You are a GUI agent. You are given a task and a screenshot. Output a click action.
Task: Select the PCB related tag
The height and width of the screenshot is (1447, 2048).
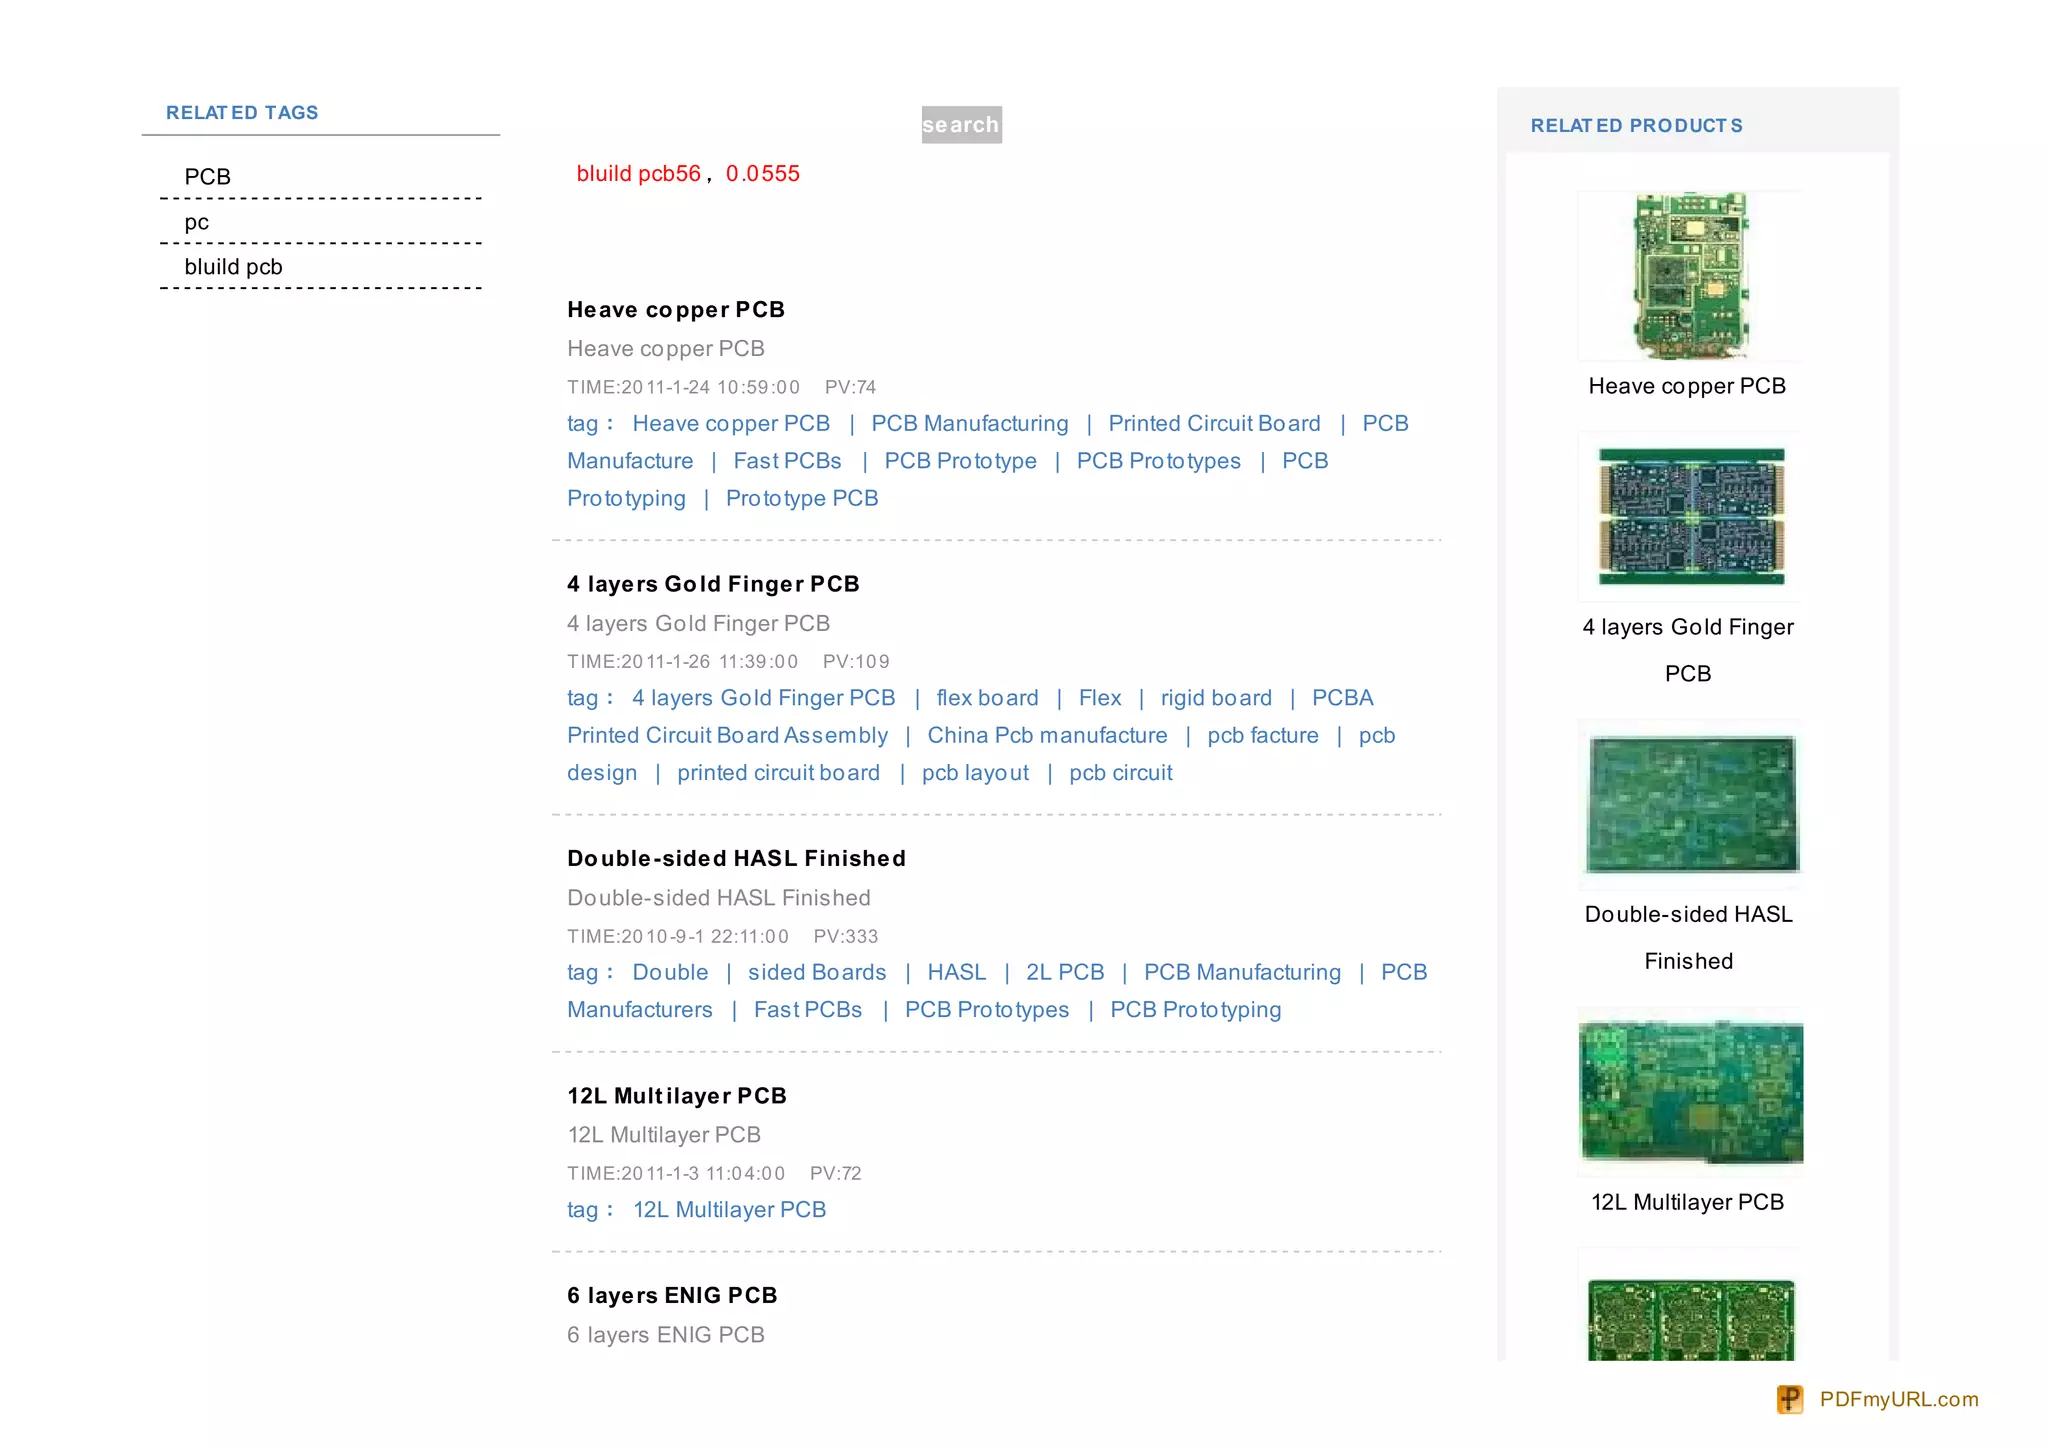click(207, 177)
